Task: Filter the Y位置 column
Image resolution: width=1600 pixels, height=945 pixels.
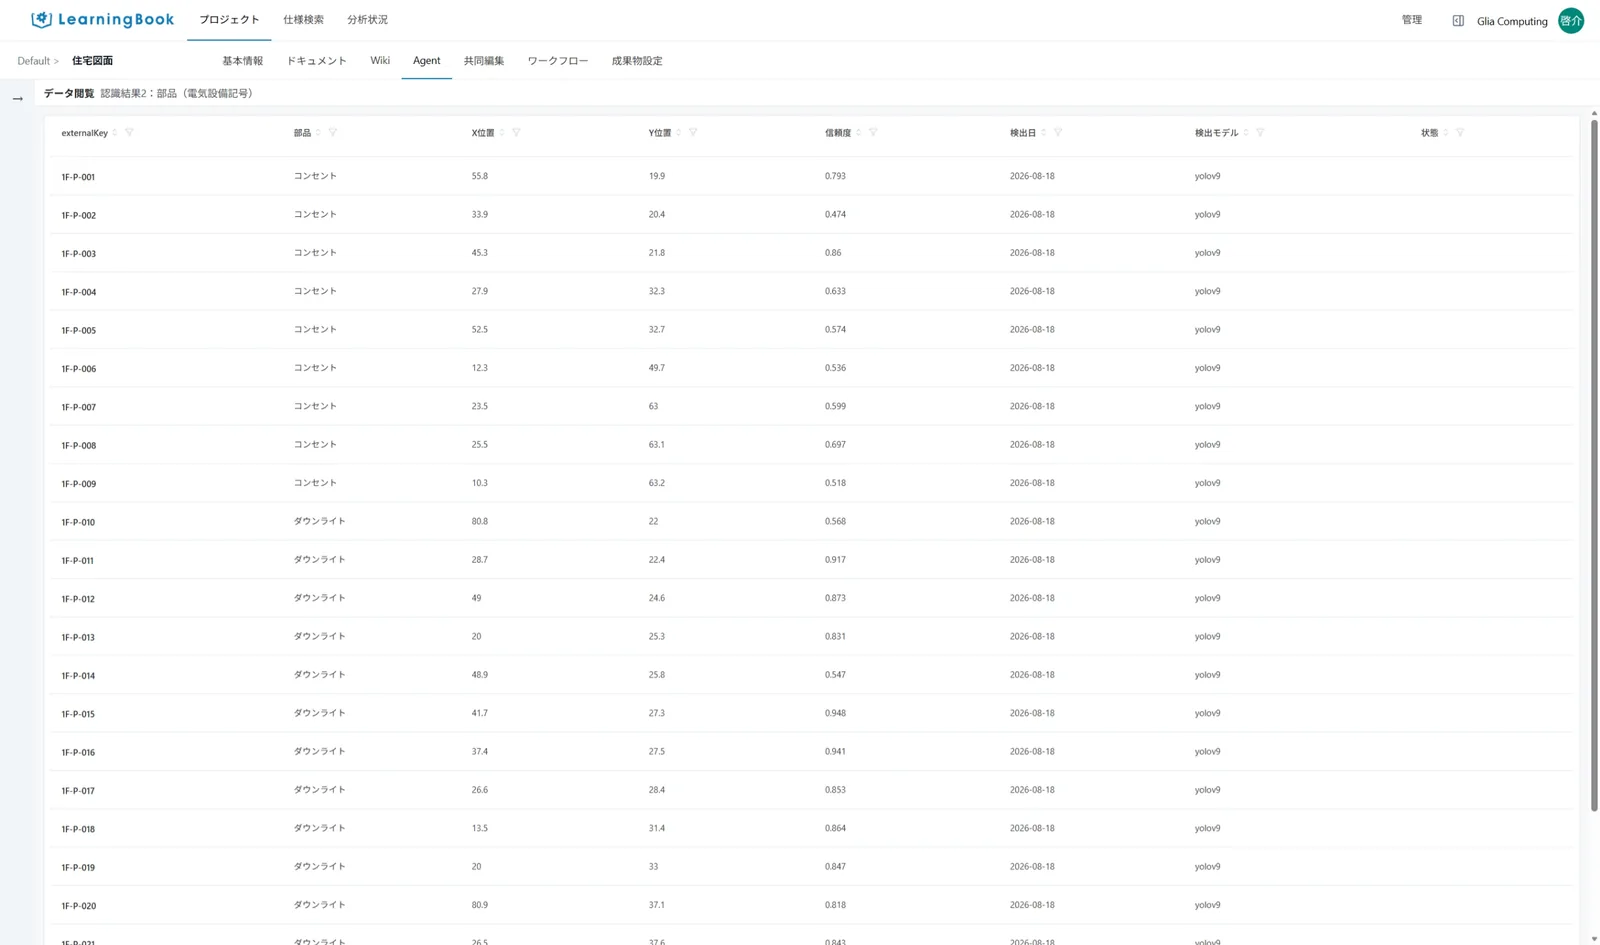Action: point(693,133)
